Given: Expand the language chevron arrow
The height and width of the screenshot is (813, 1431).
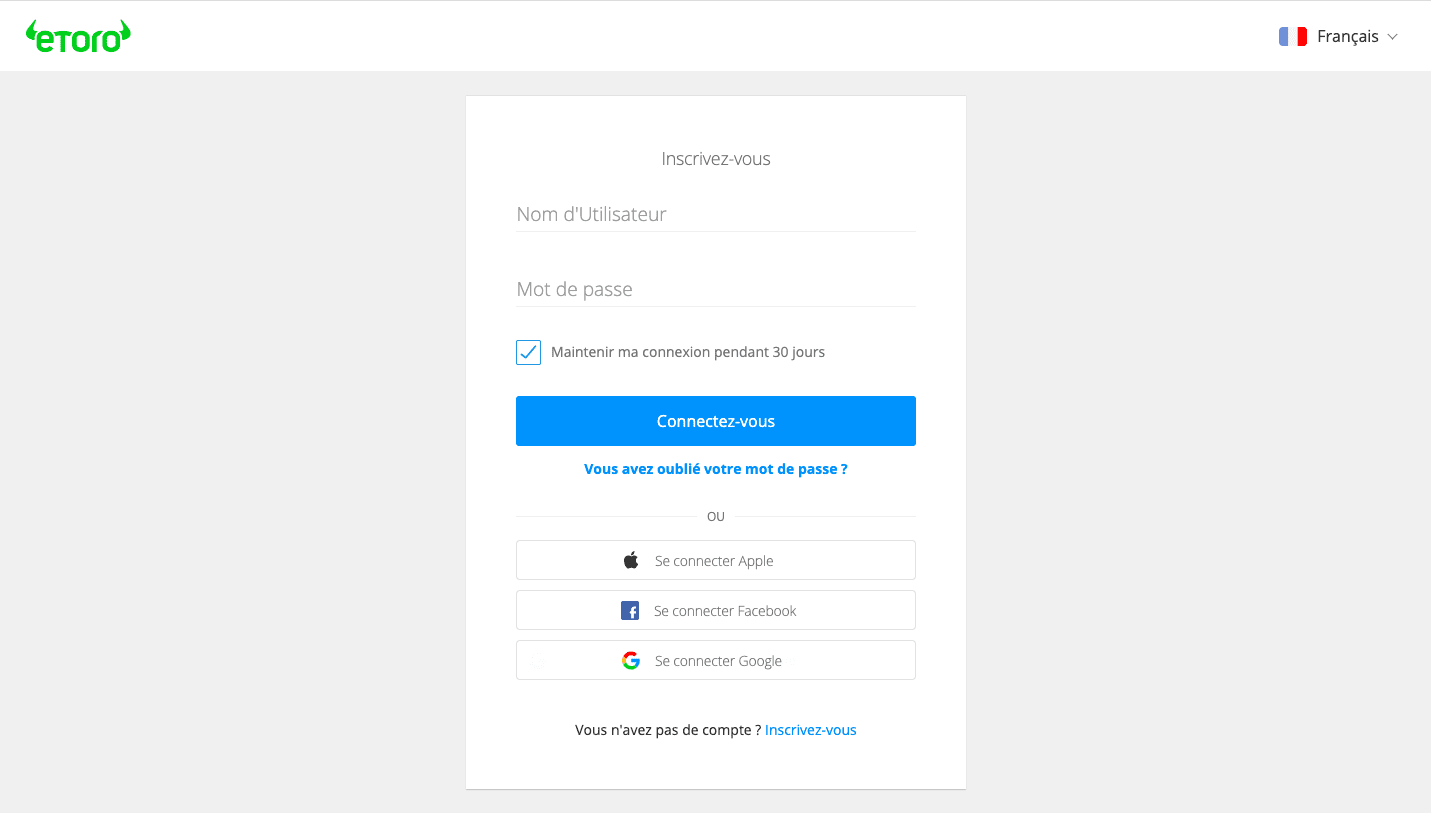Looking at the screenshot, I should pos(1392,37).
